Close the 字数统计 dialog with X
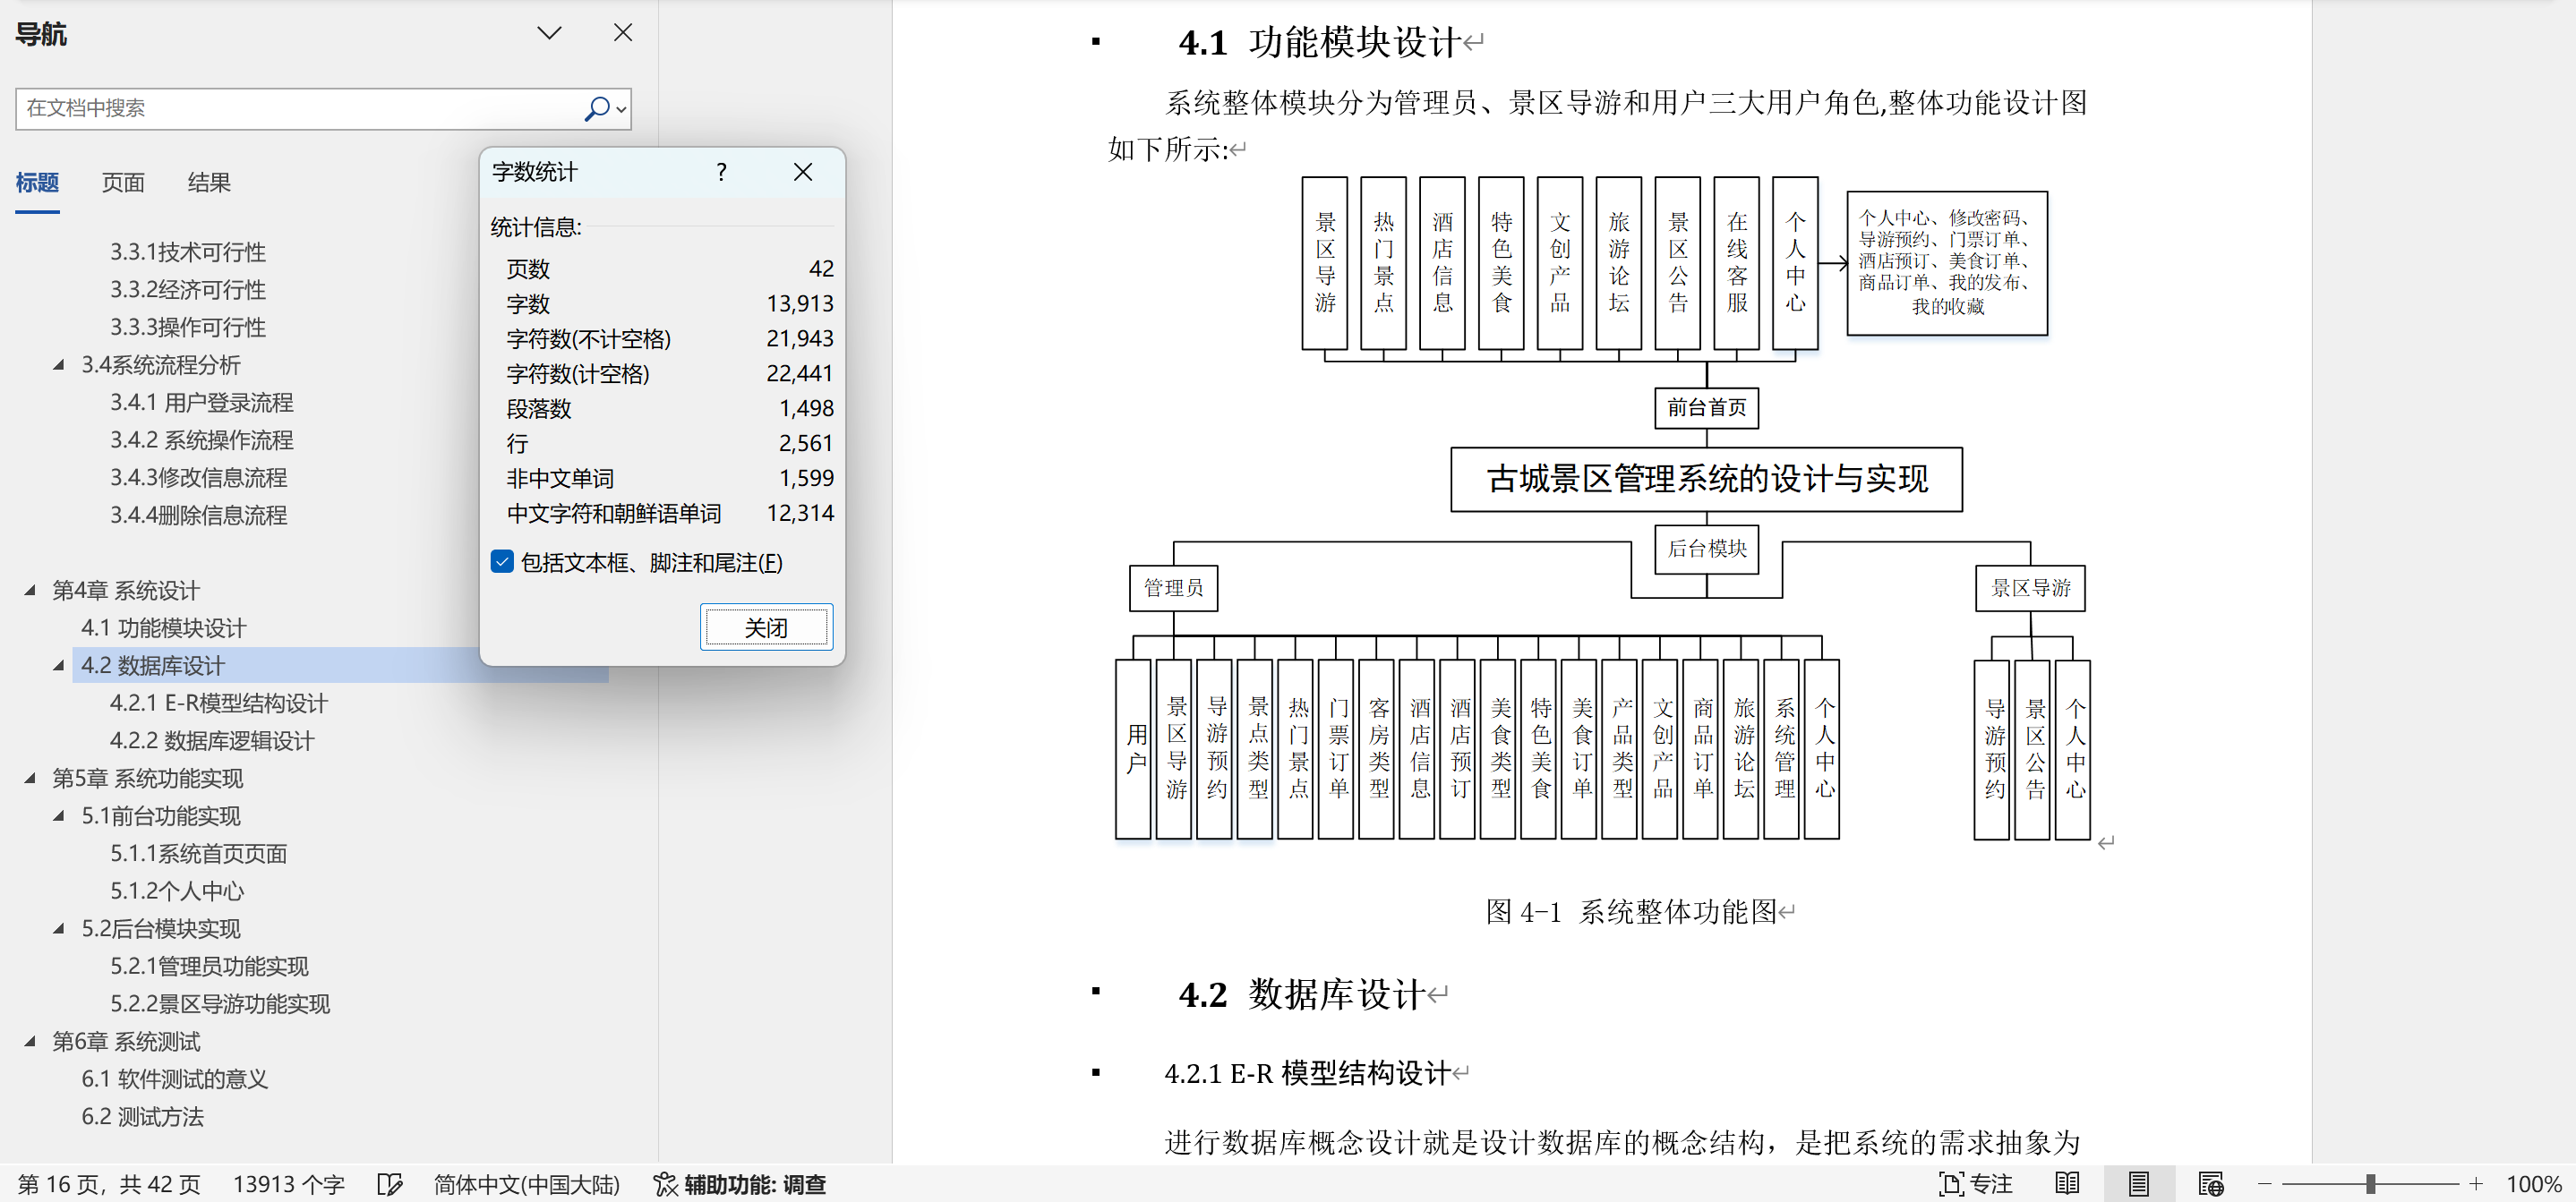The width and height of the screenshot is (2576, 1202). (x=802, y=172)
